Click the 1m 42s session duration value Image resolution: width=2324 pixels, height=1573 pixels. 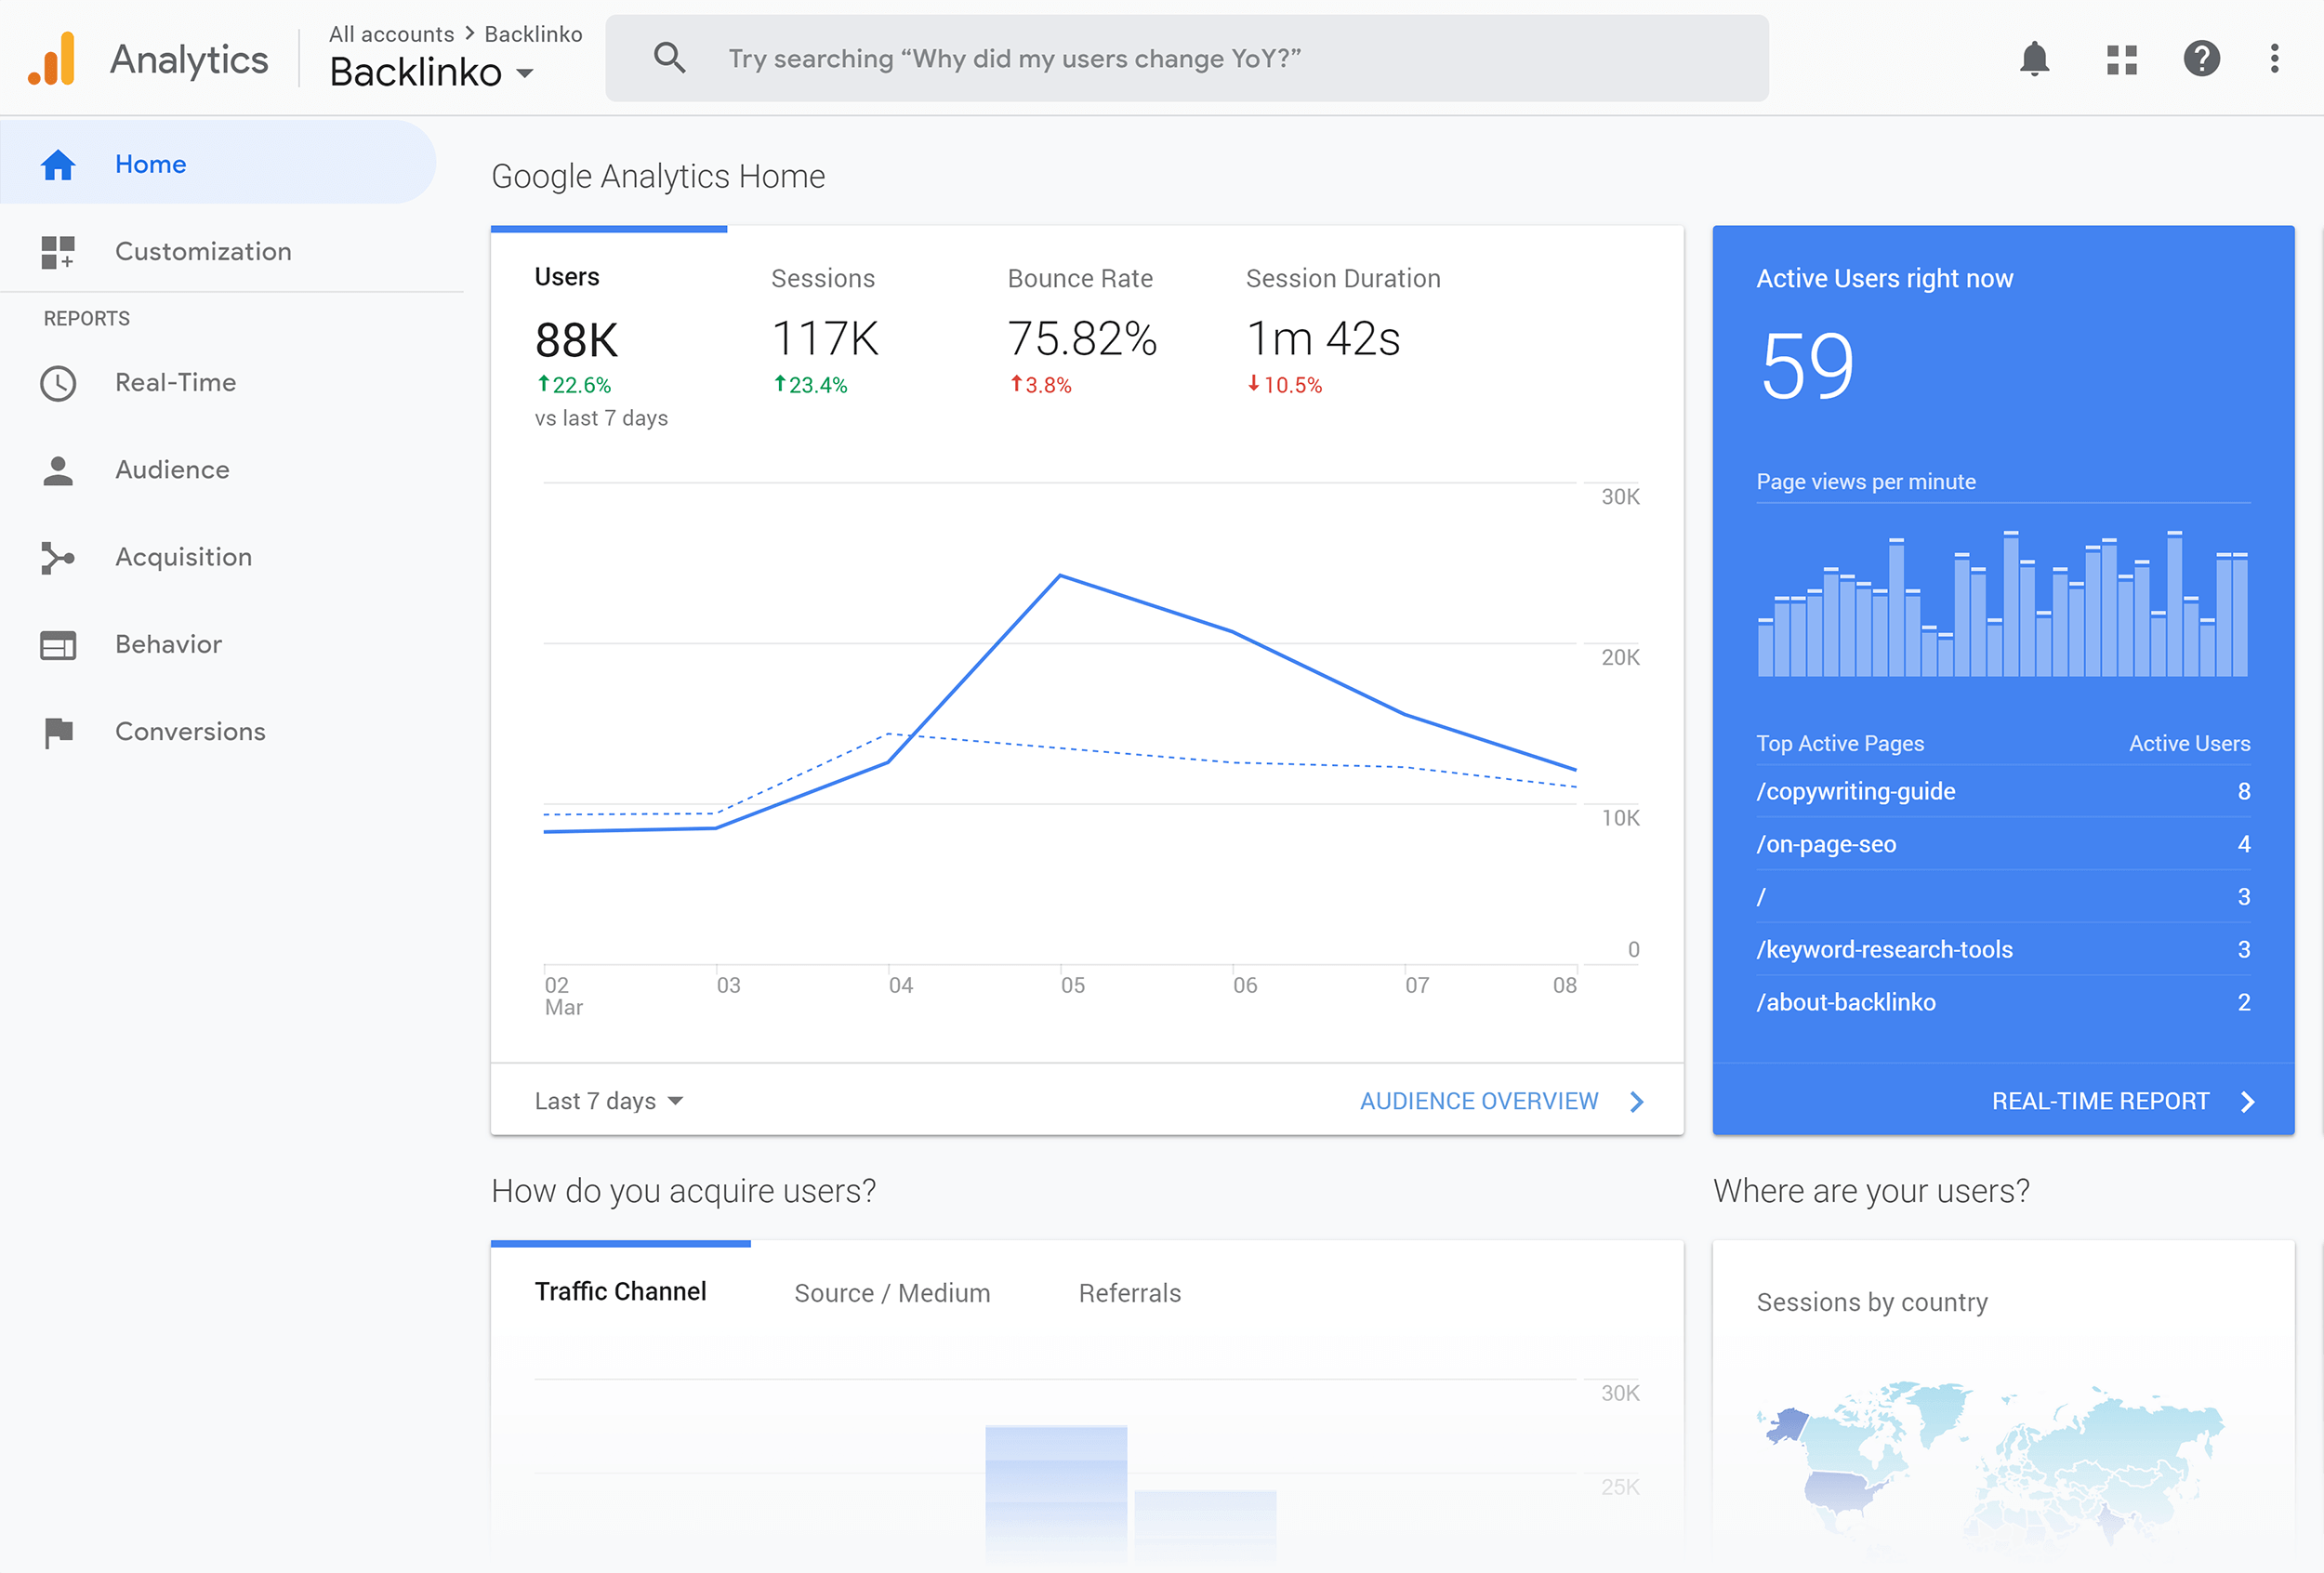pyautogui.click(x=1323, y=339)
